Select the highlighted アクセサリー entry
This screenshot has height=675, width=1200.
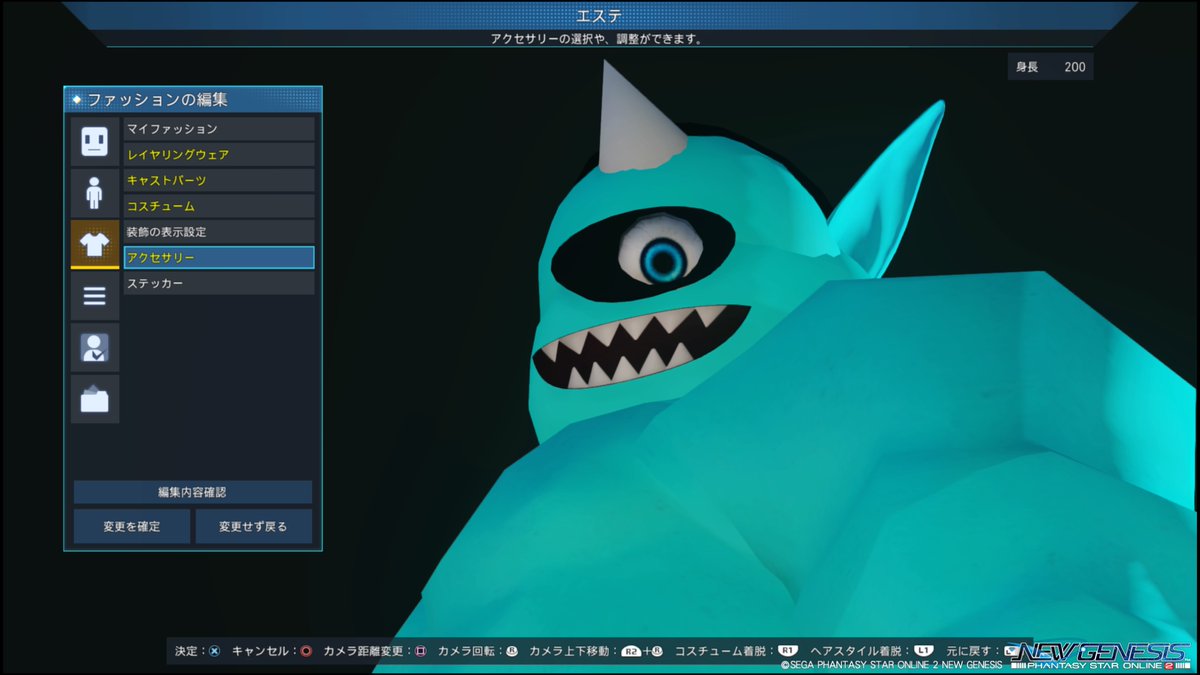(219, 258)
